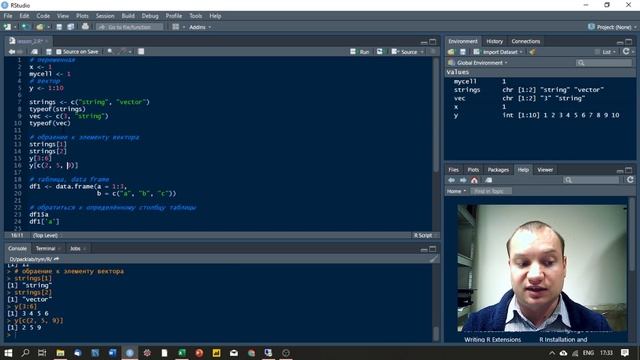Refresh the Help topic
Image resolution: width=640 pixels, height=360 pixels.
point(630,180)
